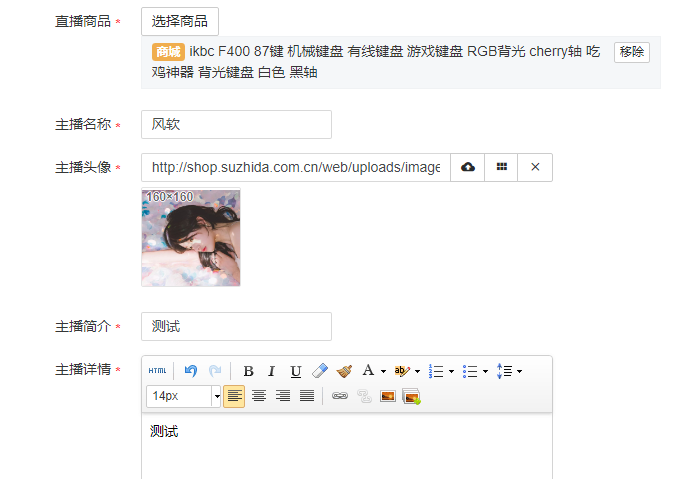Apply font color with A icon
The width and height of the screenshot is (689, 479).
pyautogui.click(x=368, y=370)
